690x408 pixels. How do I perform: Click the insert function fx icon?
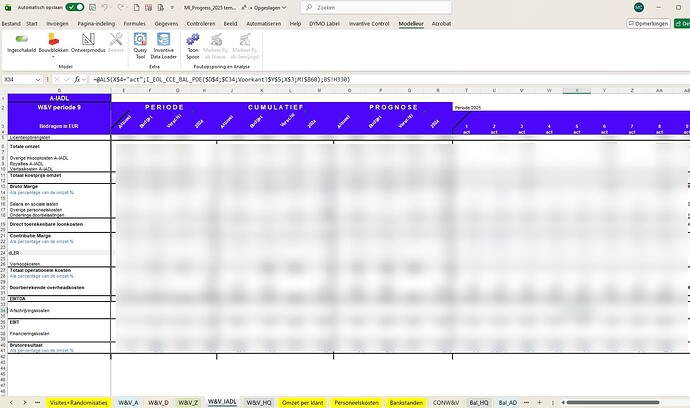pyautogui.click(x=77, y=79)
